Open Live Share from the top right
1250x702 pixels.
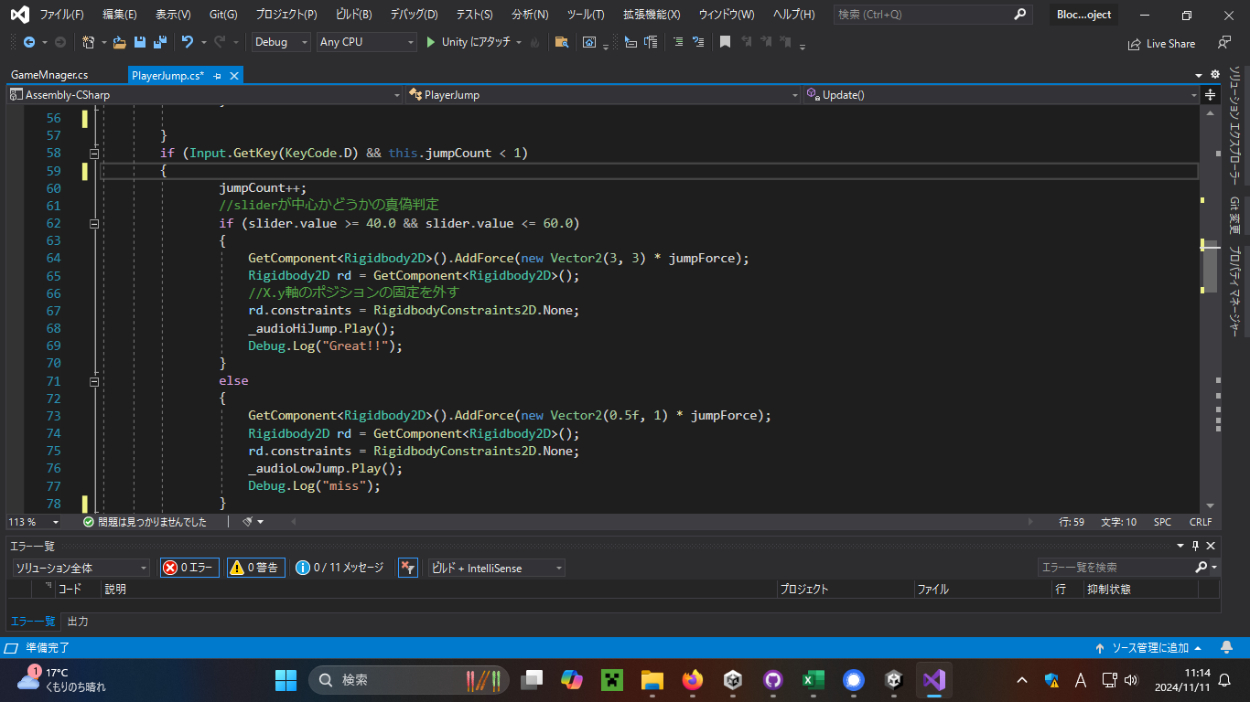point(1161,44)
